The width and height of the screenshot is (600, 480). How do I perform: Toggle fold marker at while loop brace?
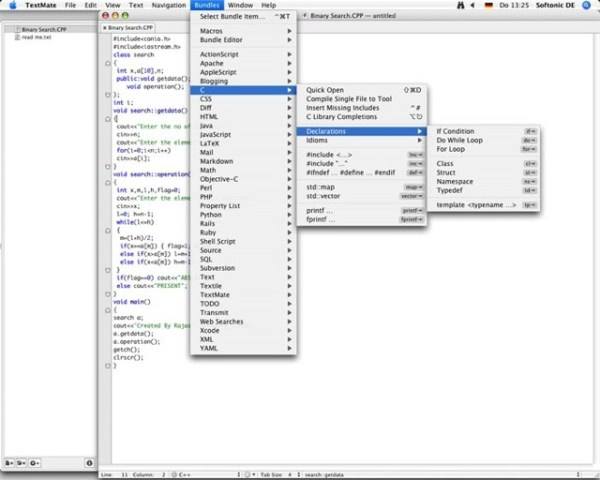point(108,230)
